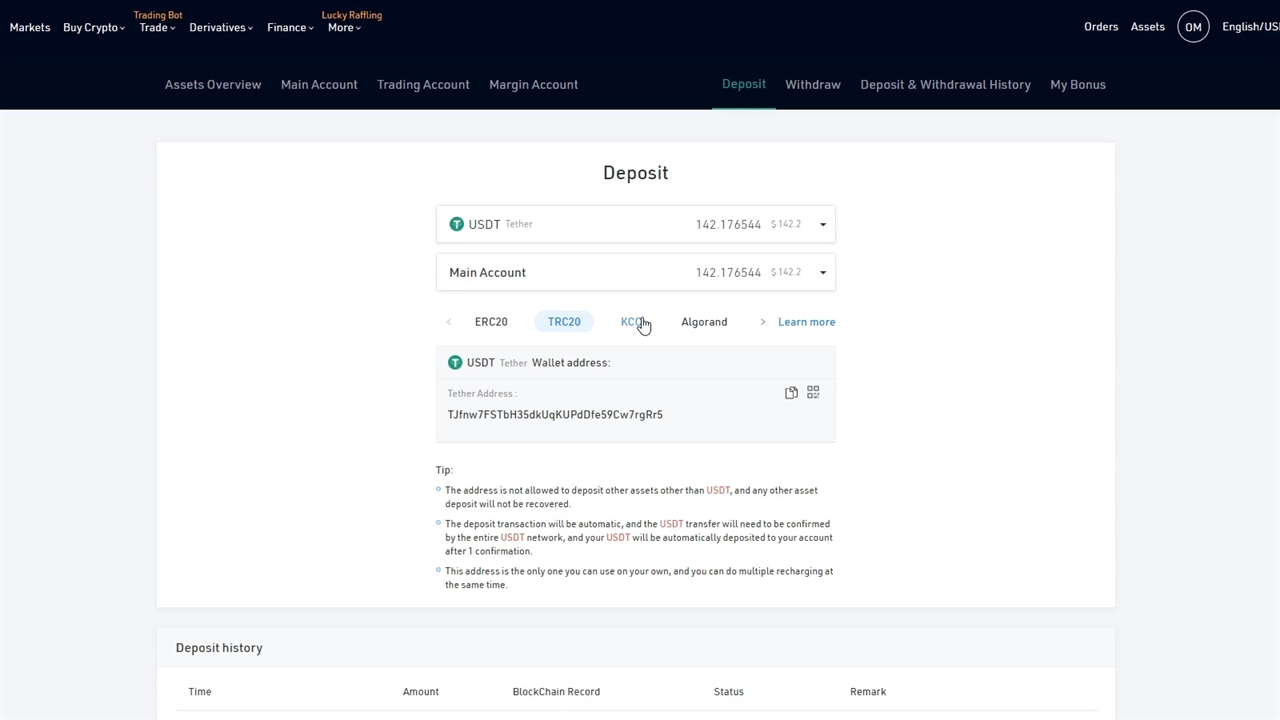Screen dimensions: 1280x720
Task: Expand the Derivatives menu
Action: 220,28
